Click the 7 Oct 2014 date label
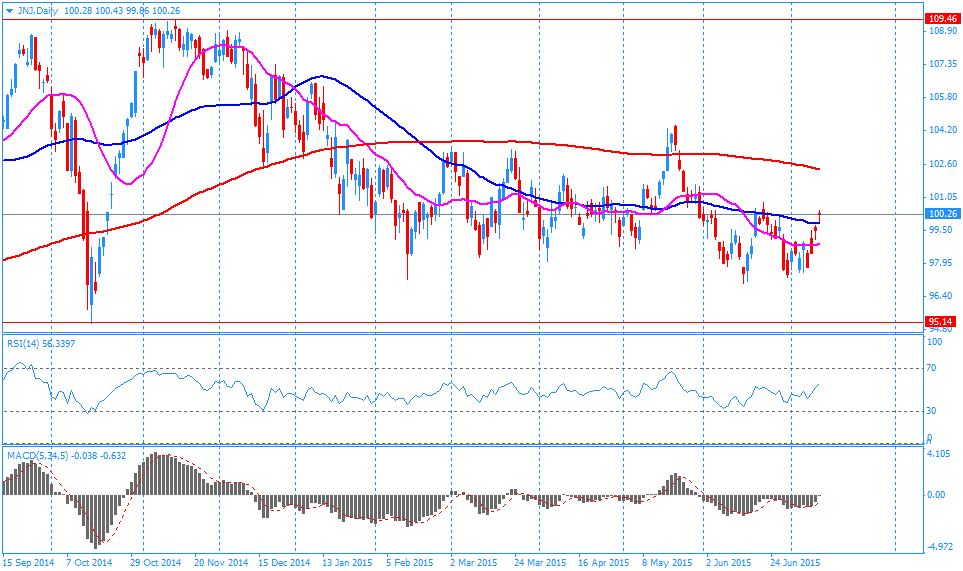 [x=89, y=562]
